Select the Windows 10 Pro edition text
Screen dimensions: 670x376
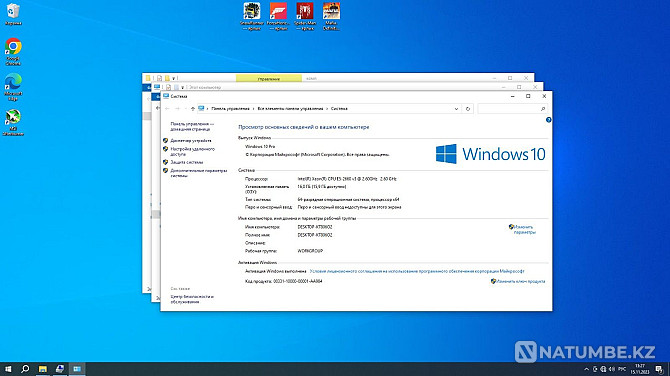click(260, 147)
